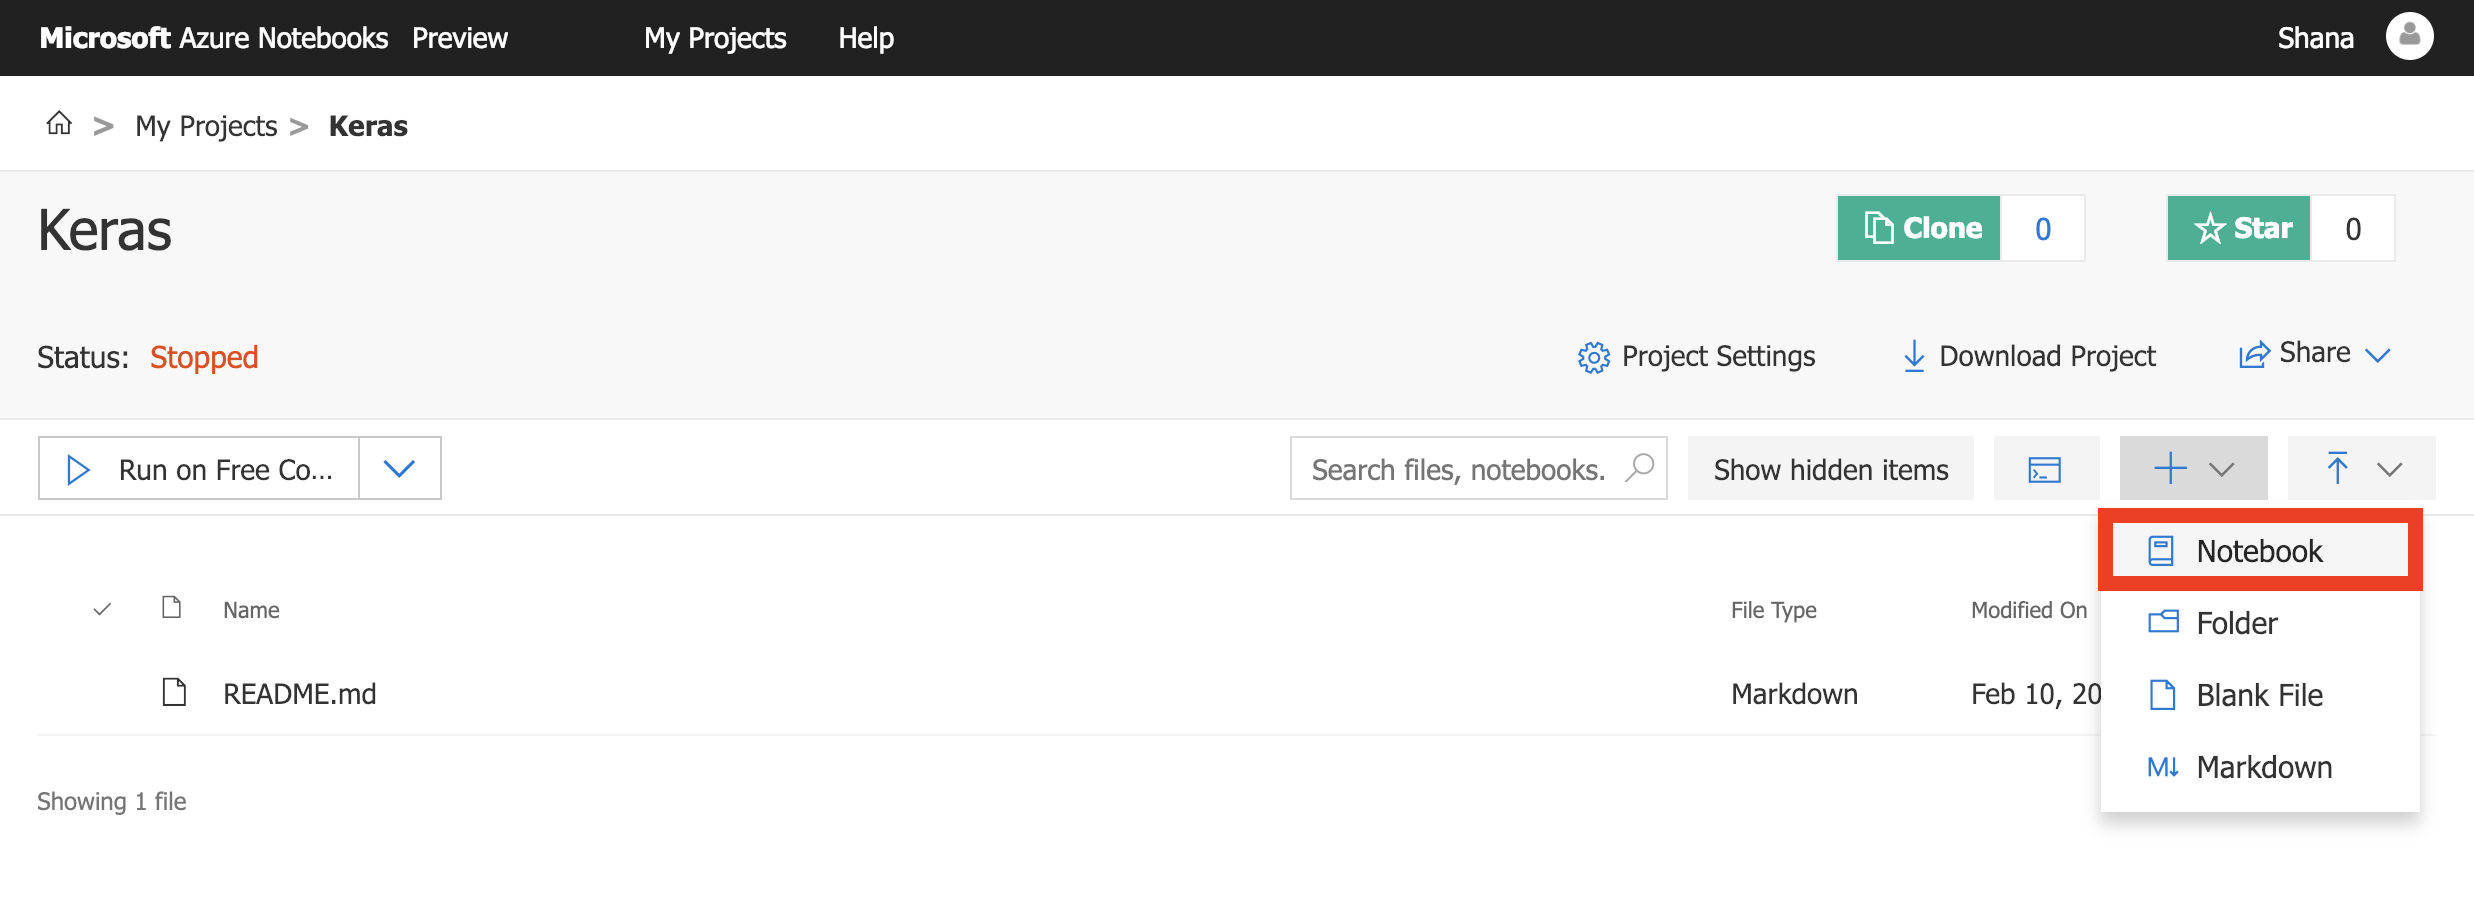Click the upload arrow icon
Viewport: 2474px width, 898px height.
pyautogui.click(x=2337, y=468)
